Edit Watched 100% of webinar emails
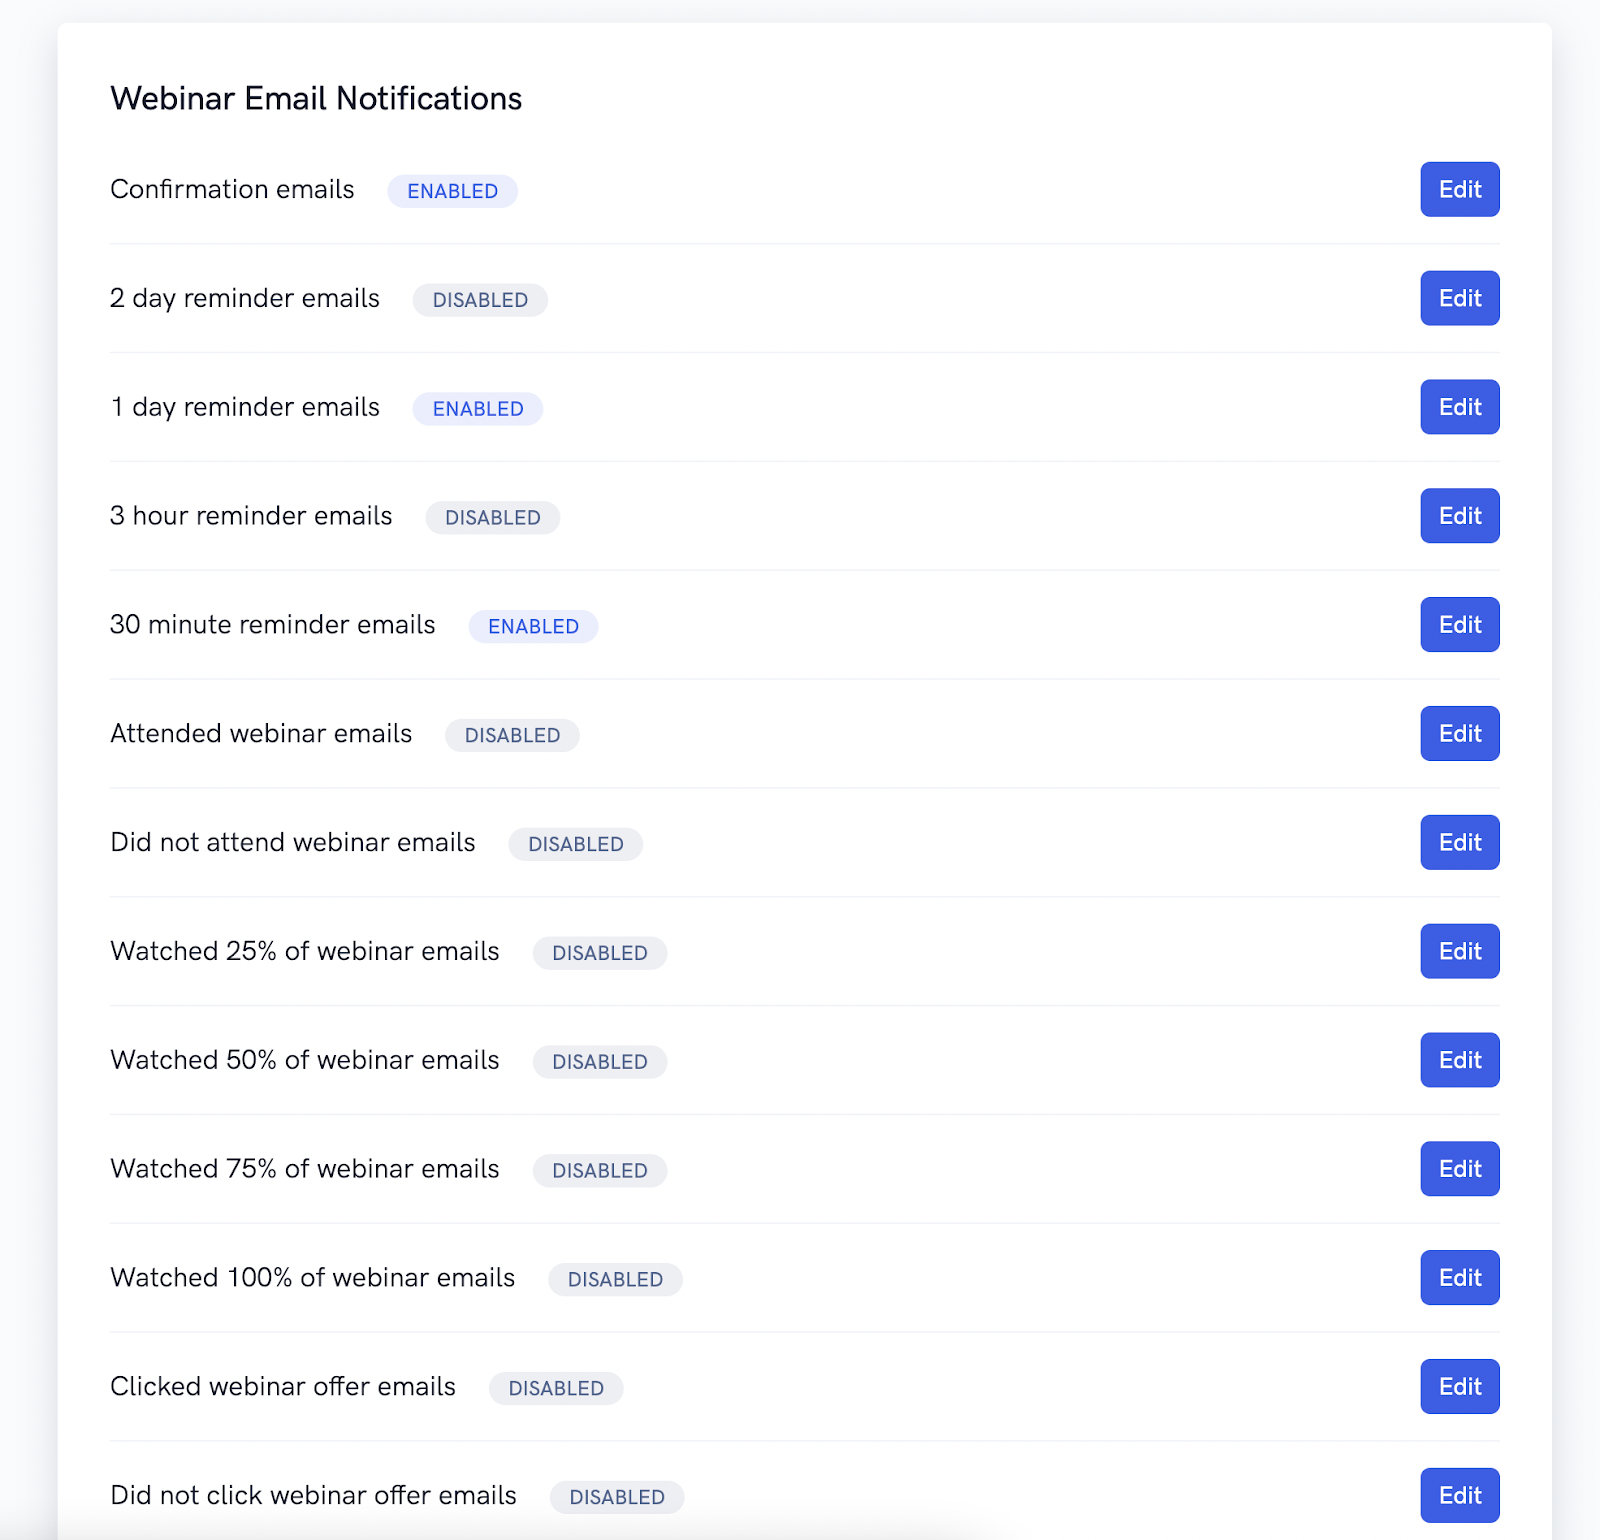The width and height of the screenshot is (1600, 1540). [x=1460, y=1278]
